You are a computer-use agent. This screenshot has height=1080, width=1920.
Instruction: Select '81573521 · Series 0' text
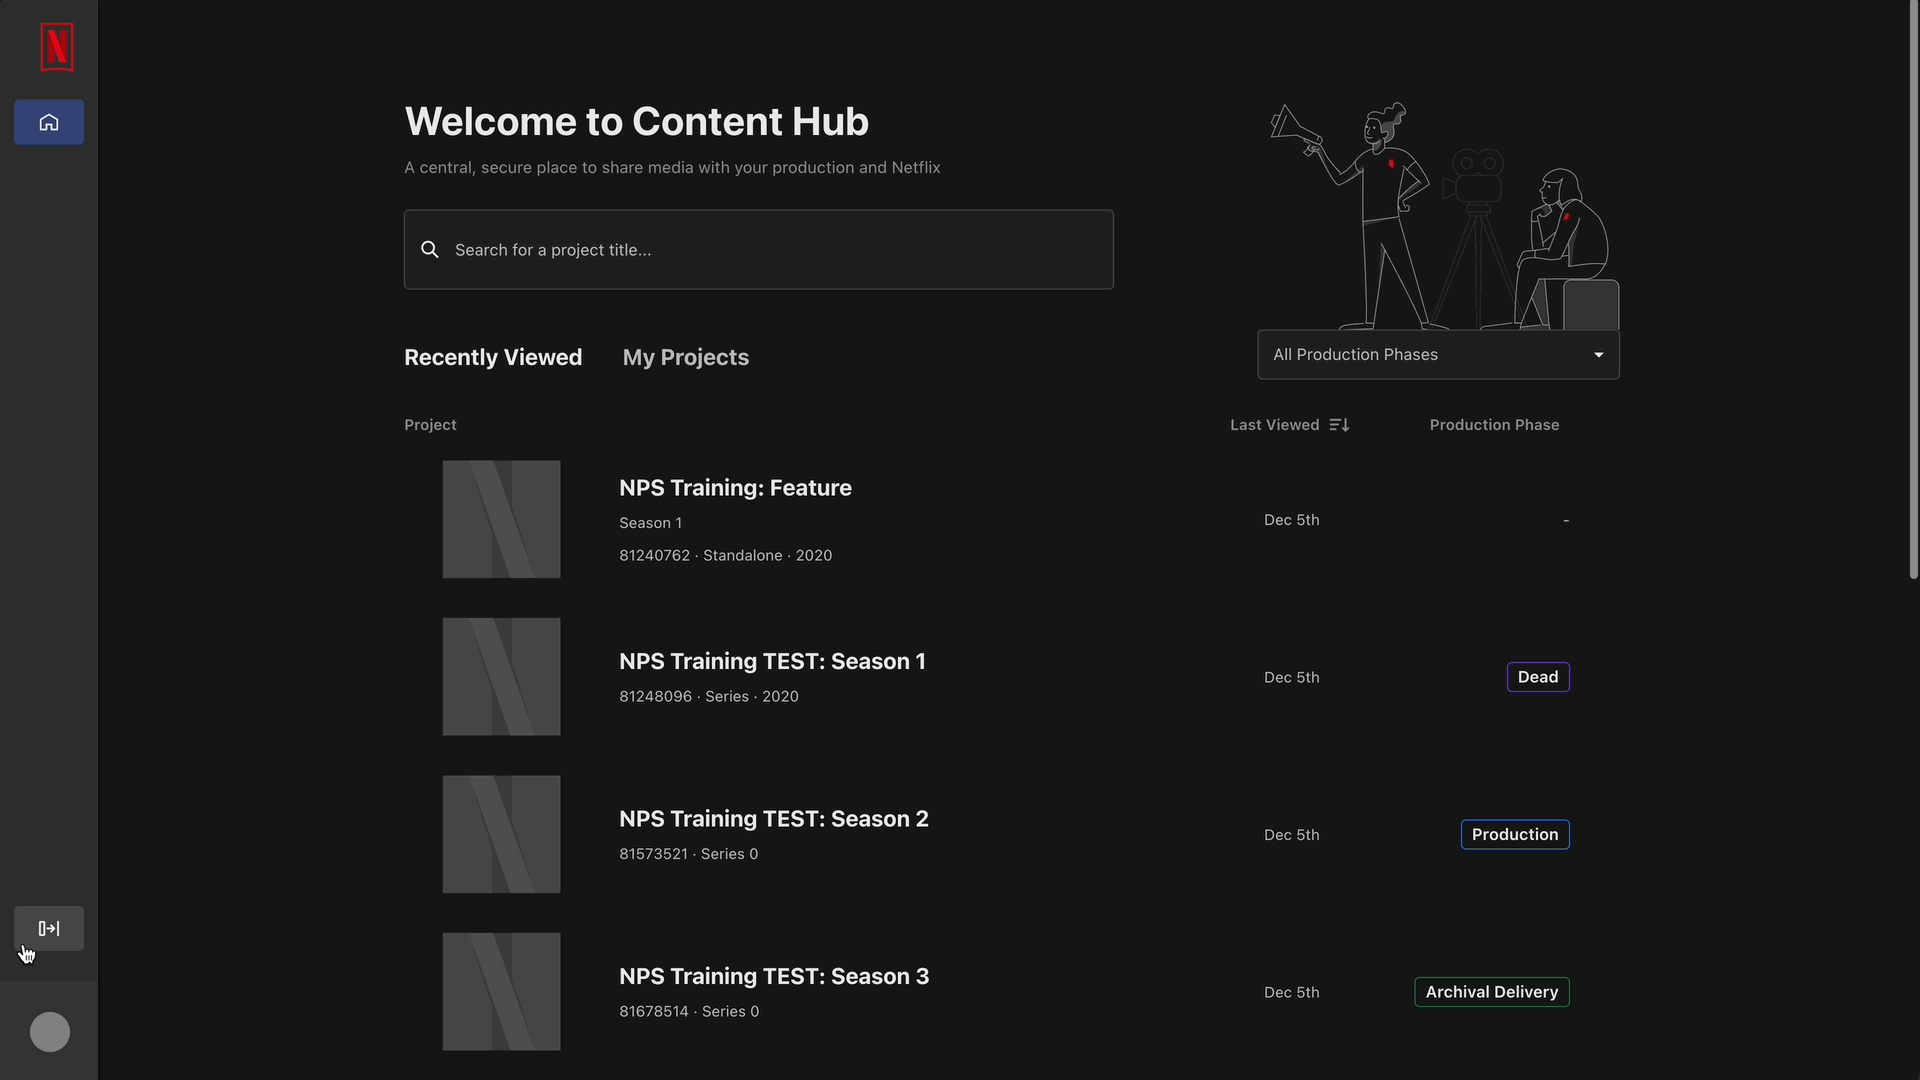click(x=688, y=854)
